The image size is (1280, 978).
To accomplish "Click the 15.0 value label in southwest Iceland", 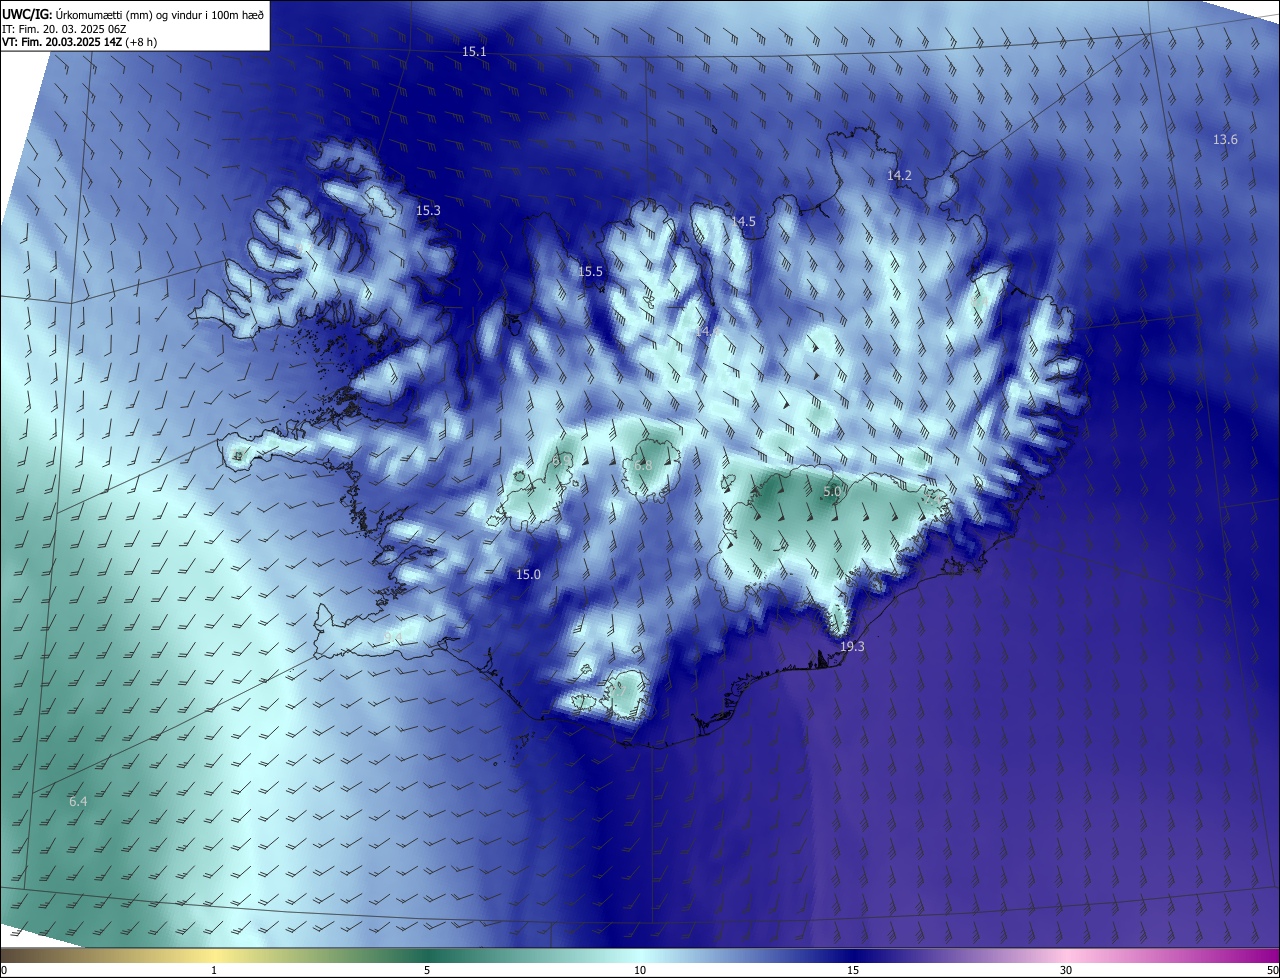I will pos(528,574).
